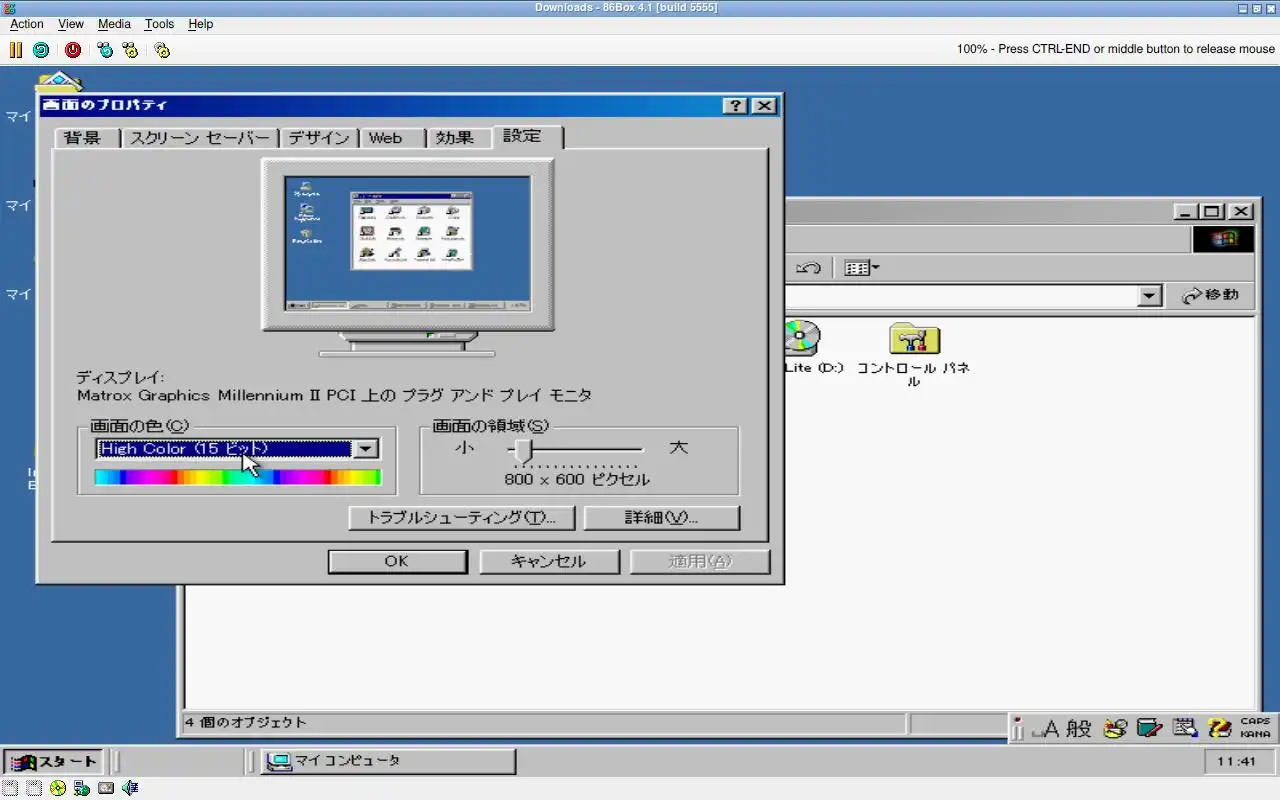This screenshot has width=1280, height=800.
Task: Click the second floppy icon in 86Box status bar
Action: 34,788
